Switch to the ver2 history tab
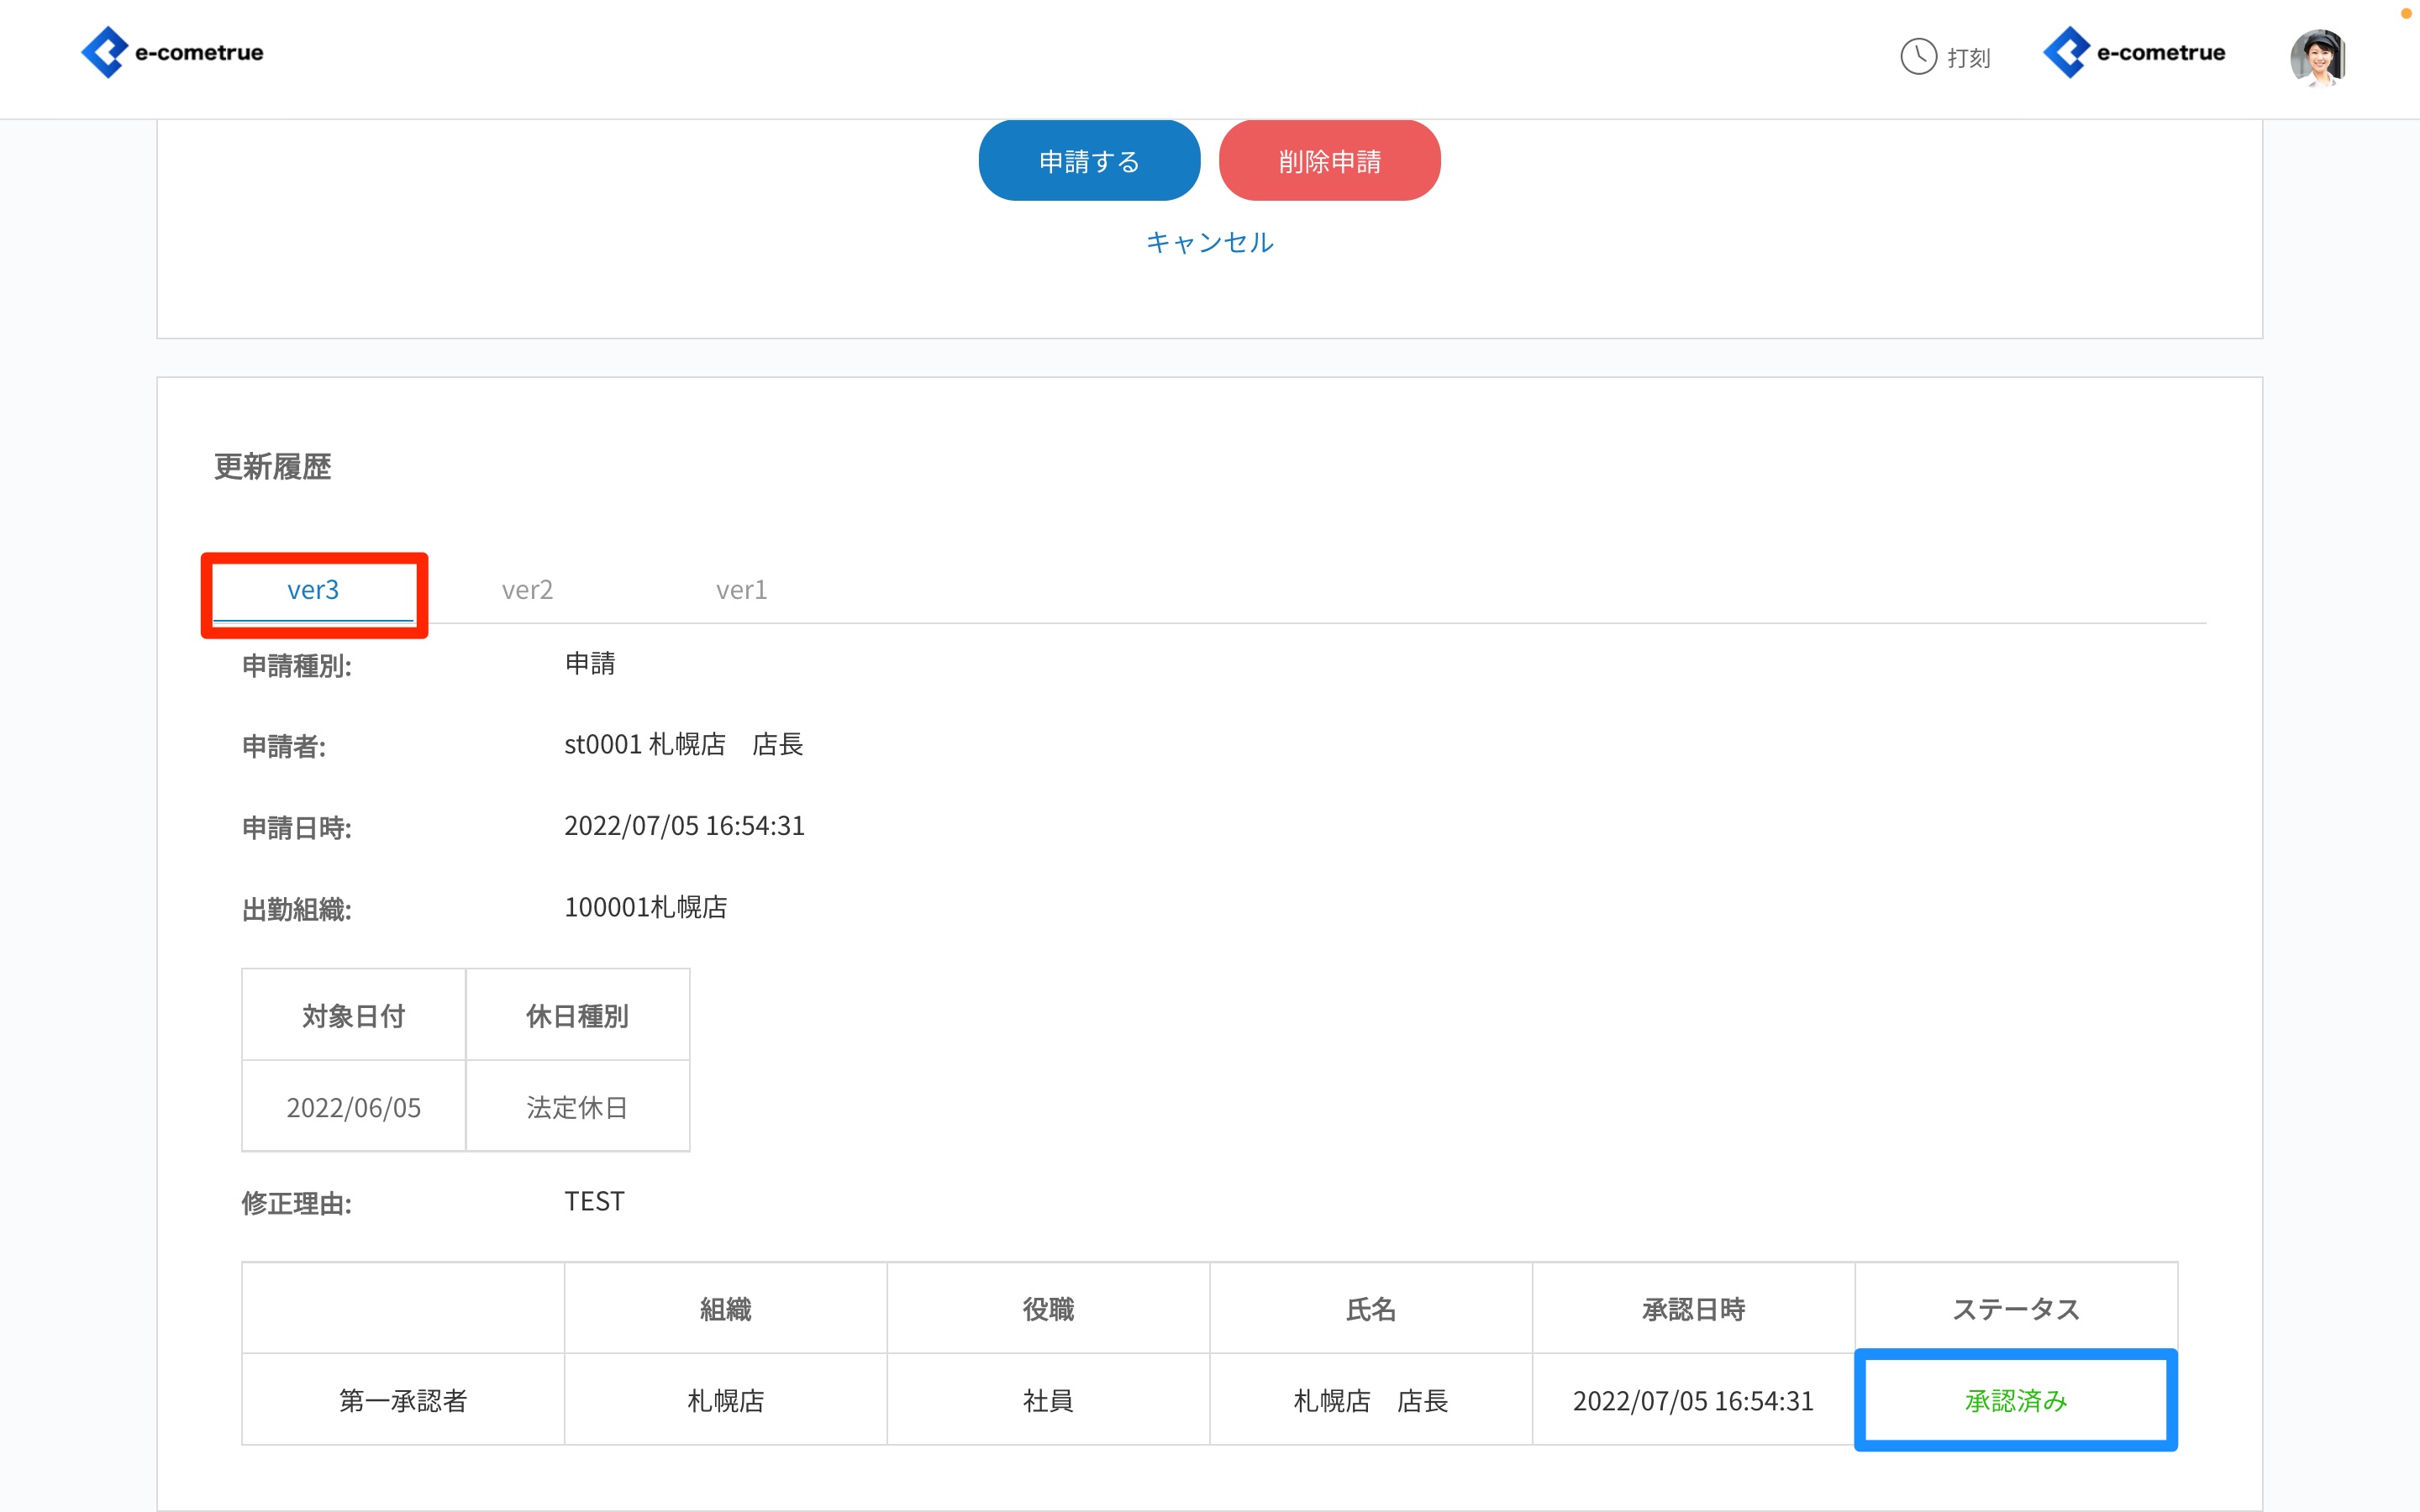The height and width of the screenshot is (1512, 2420). (527, 590)
